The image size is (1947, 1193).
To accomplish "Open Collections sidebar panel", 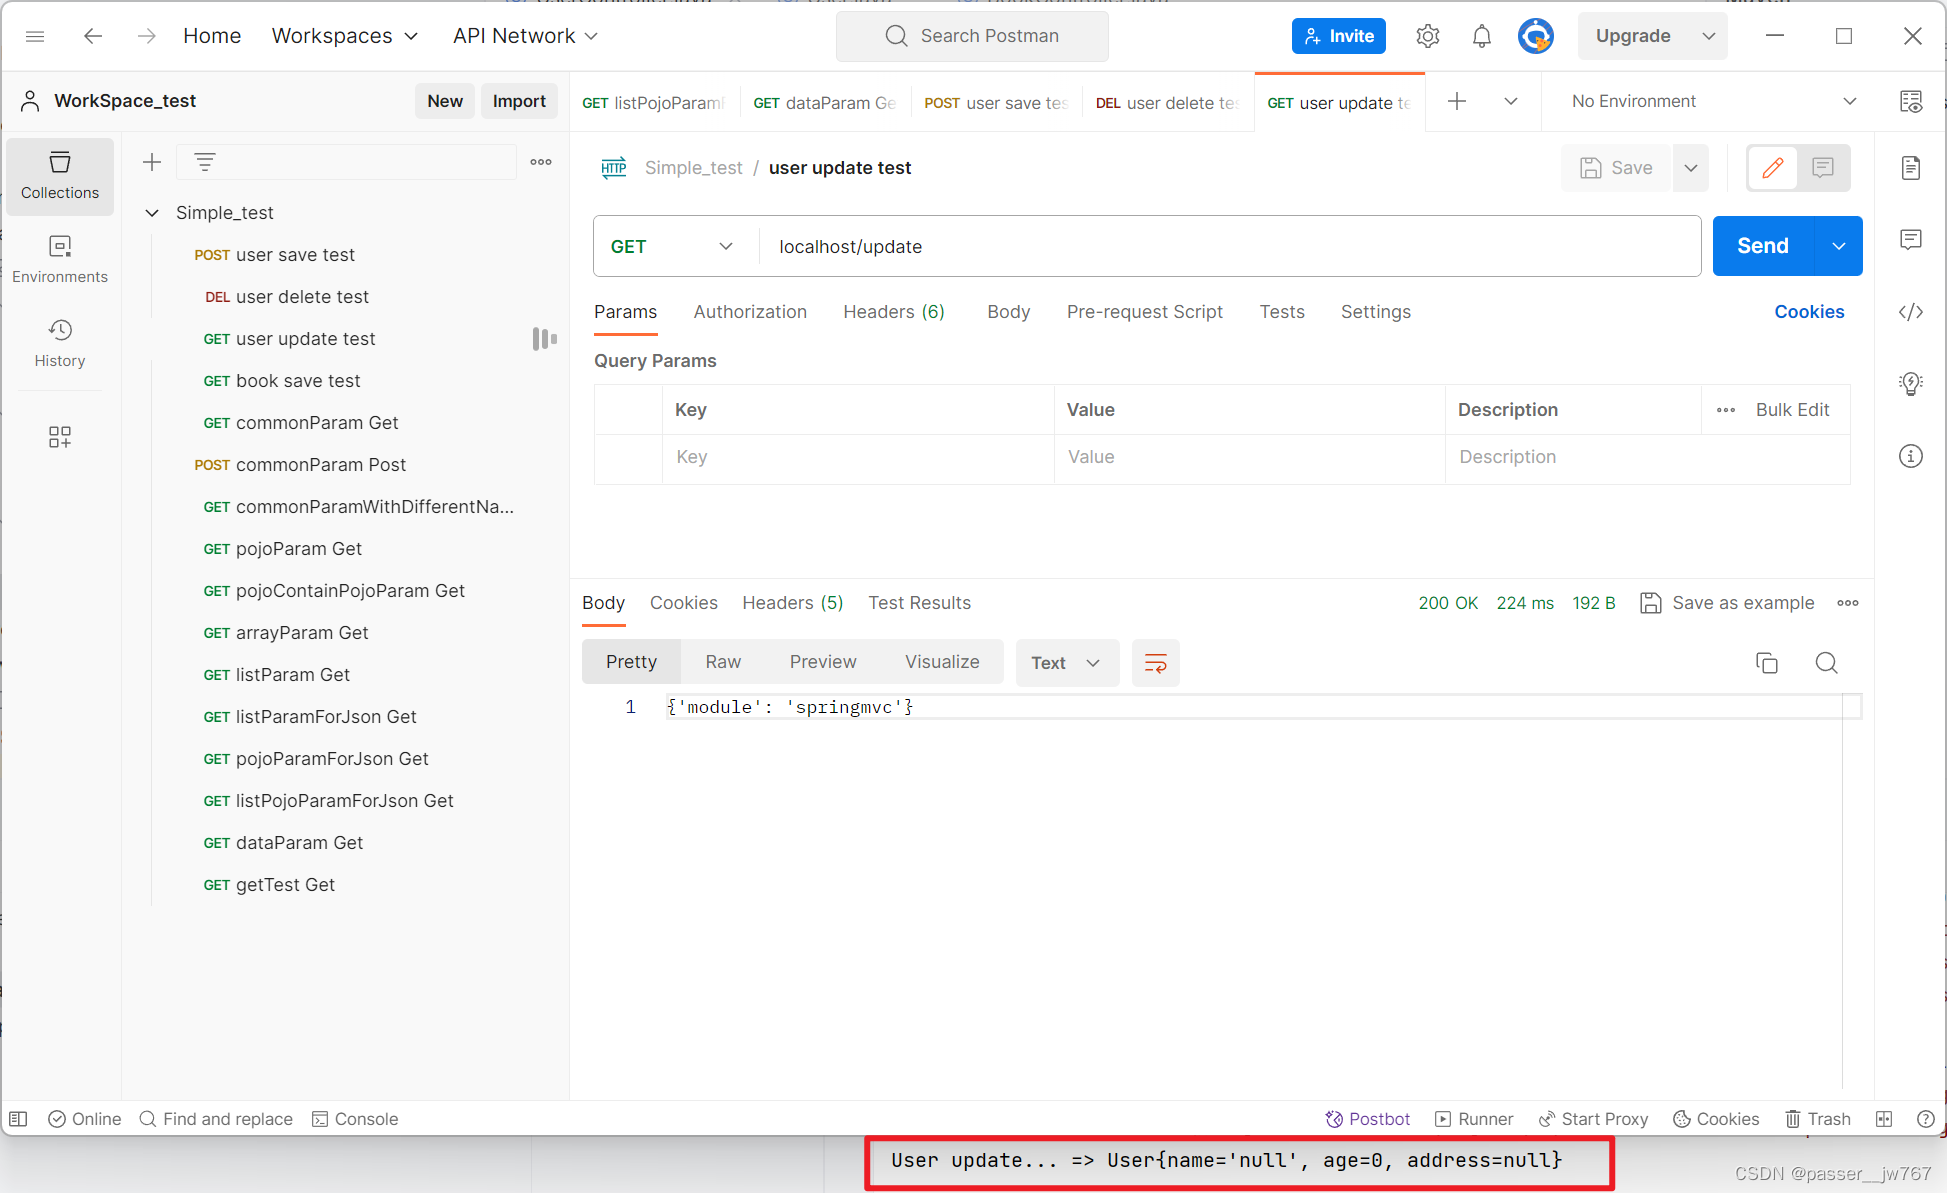I will (x=60, y=176).
